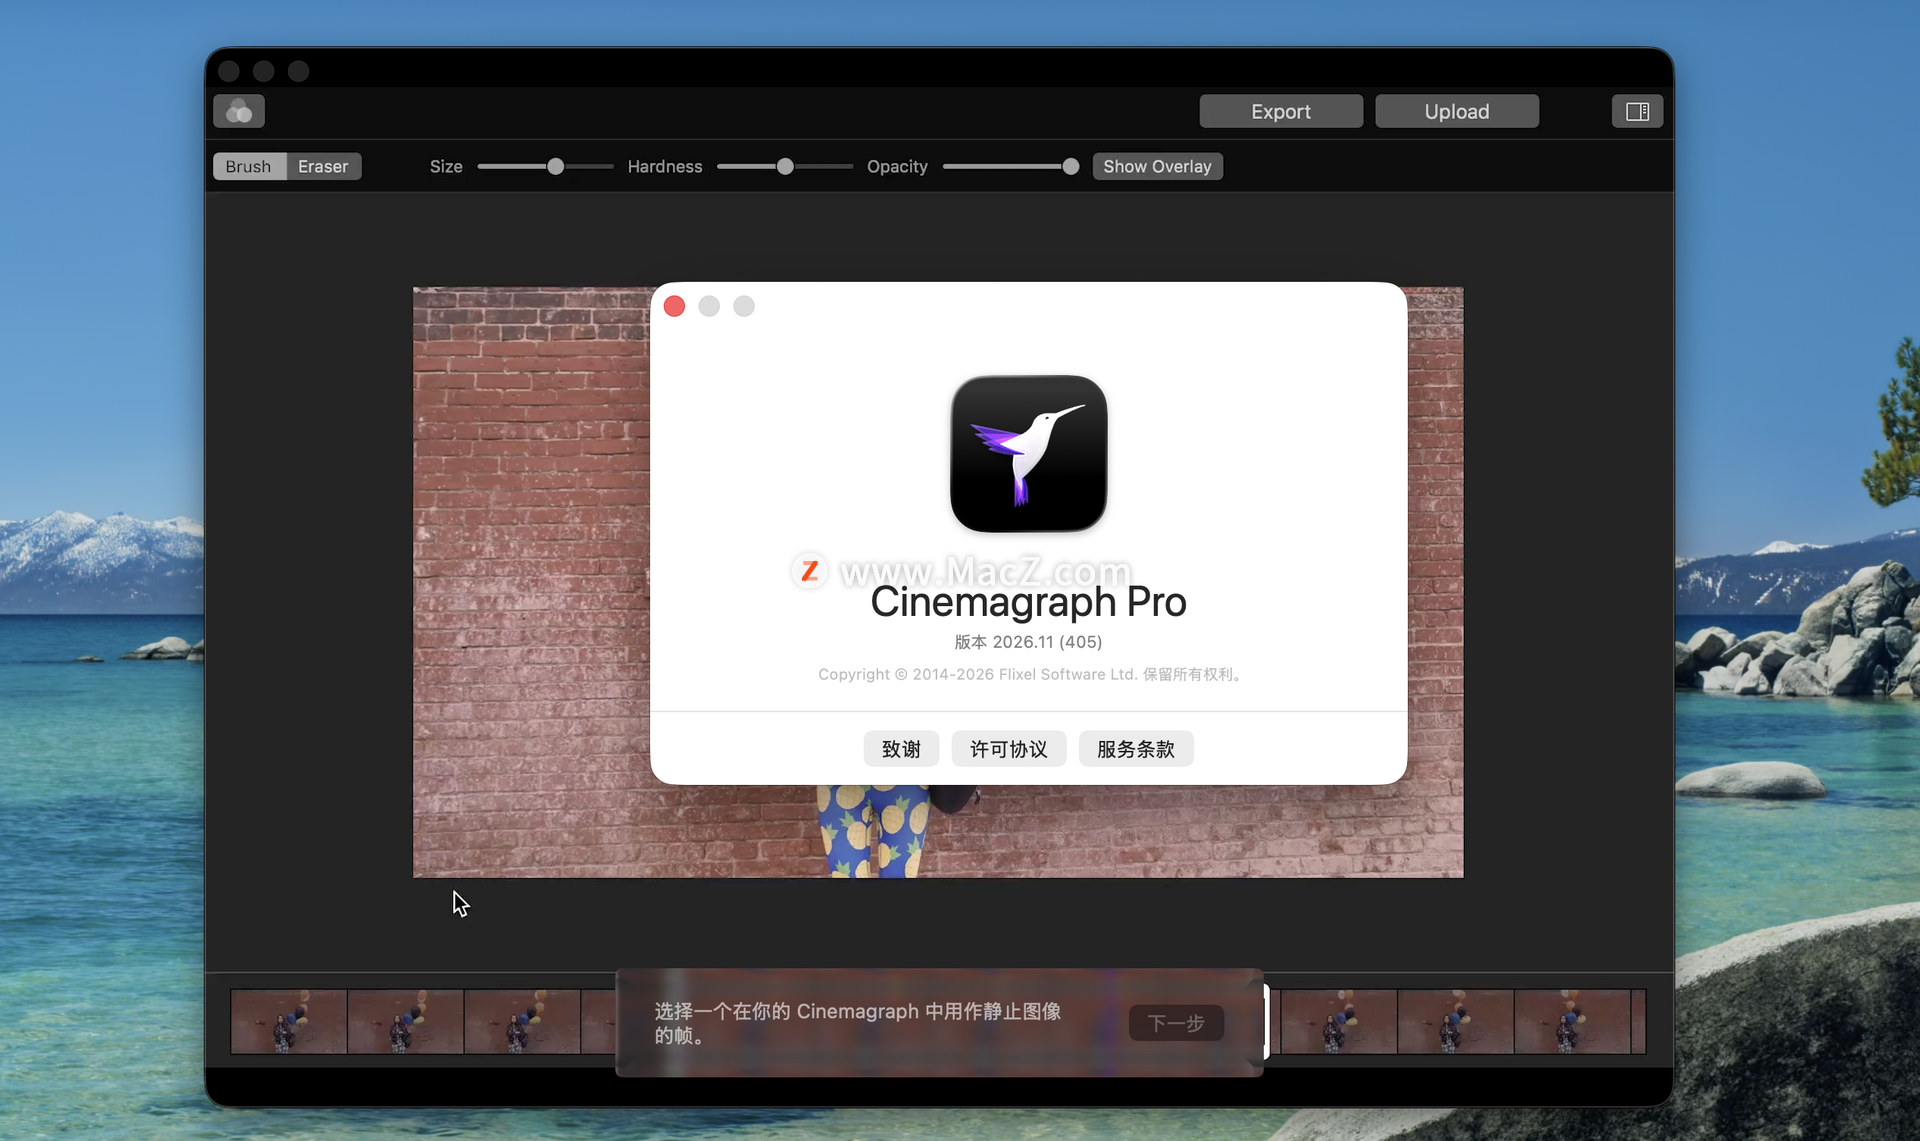
Task: Click the Upload button
Action: (x=1456, y=111)
